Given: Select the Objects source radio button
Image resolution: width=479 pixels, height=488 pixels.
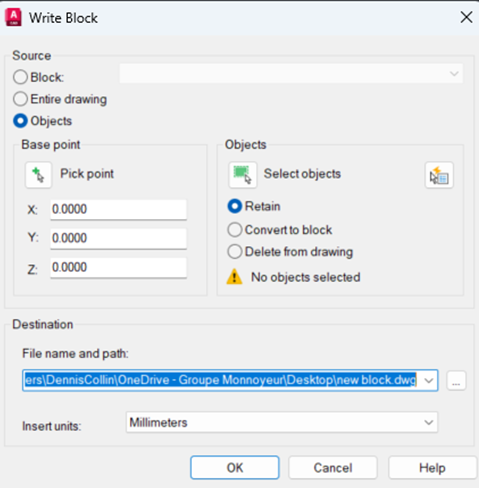Looking at the screenshot, I should pyautogui.click(x=20, y=121).
